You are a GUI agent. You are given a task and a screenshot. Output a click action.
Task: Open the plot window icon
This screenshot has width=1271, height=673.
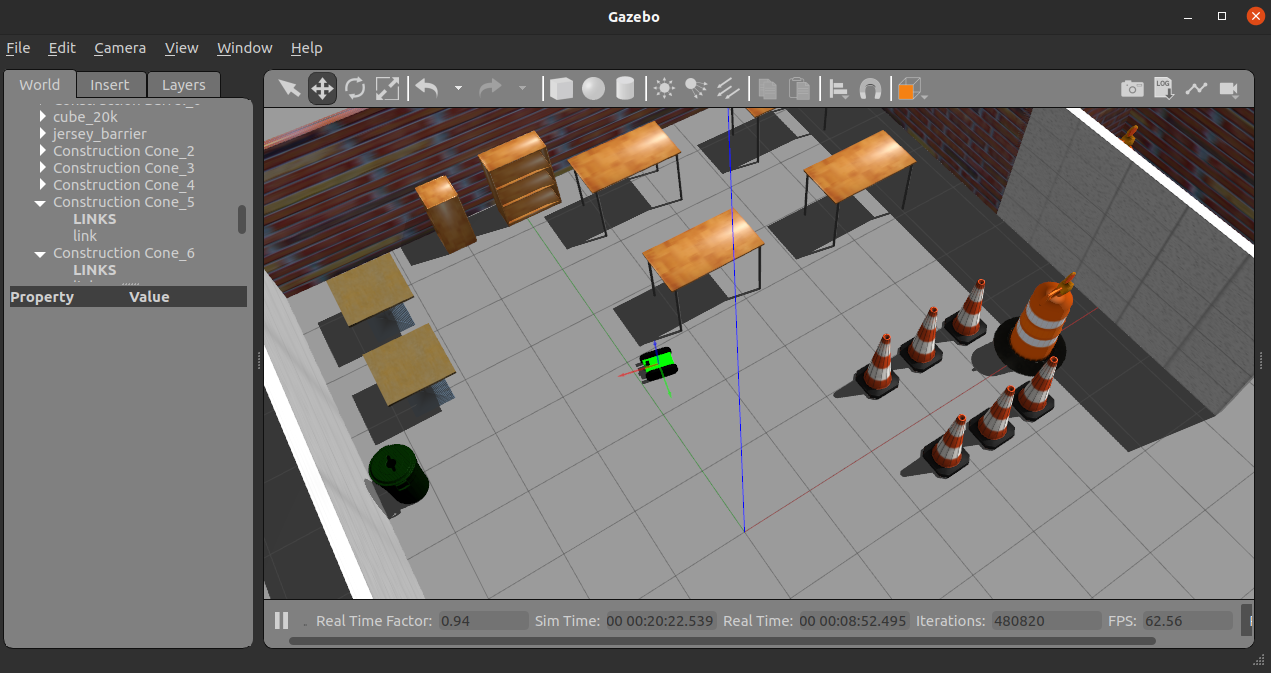point(1197,88)
